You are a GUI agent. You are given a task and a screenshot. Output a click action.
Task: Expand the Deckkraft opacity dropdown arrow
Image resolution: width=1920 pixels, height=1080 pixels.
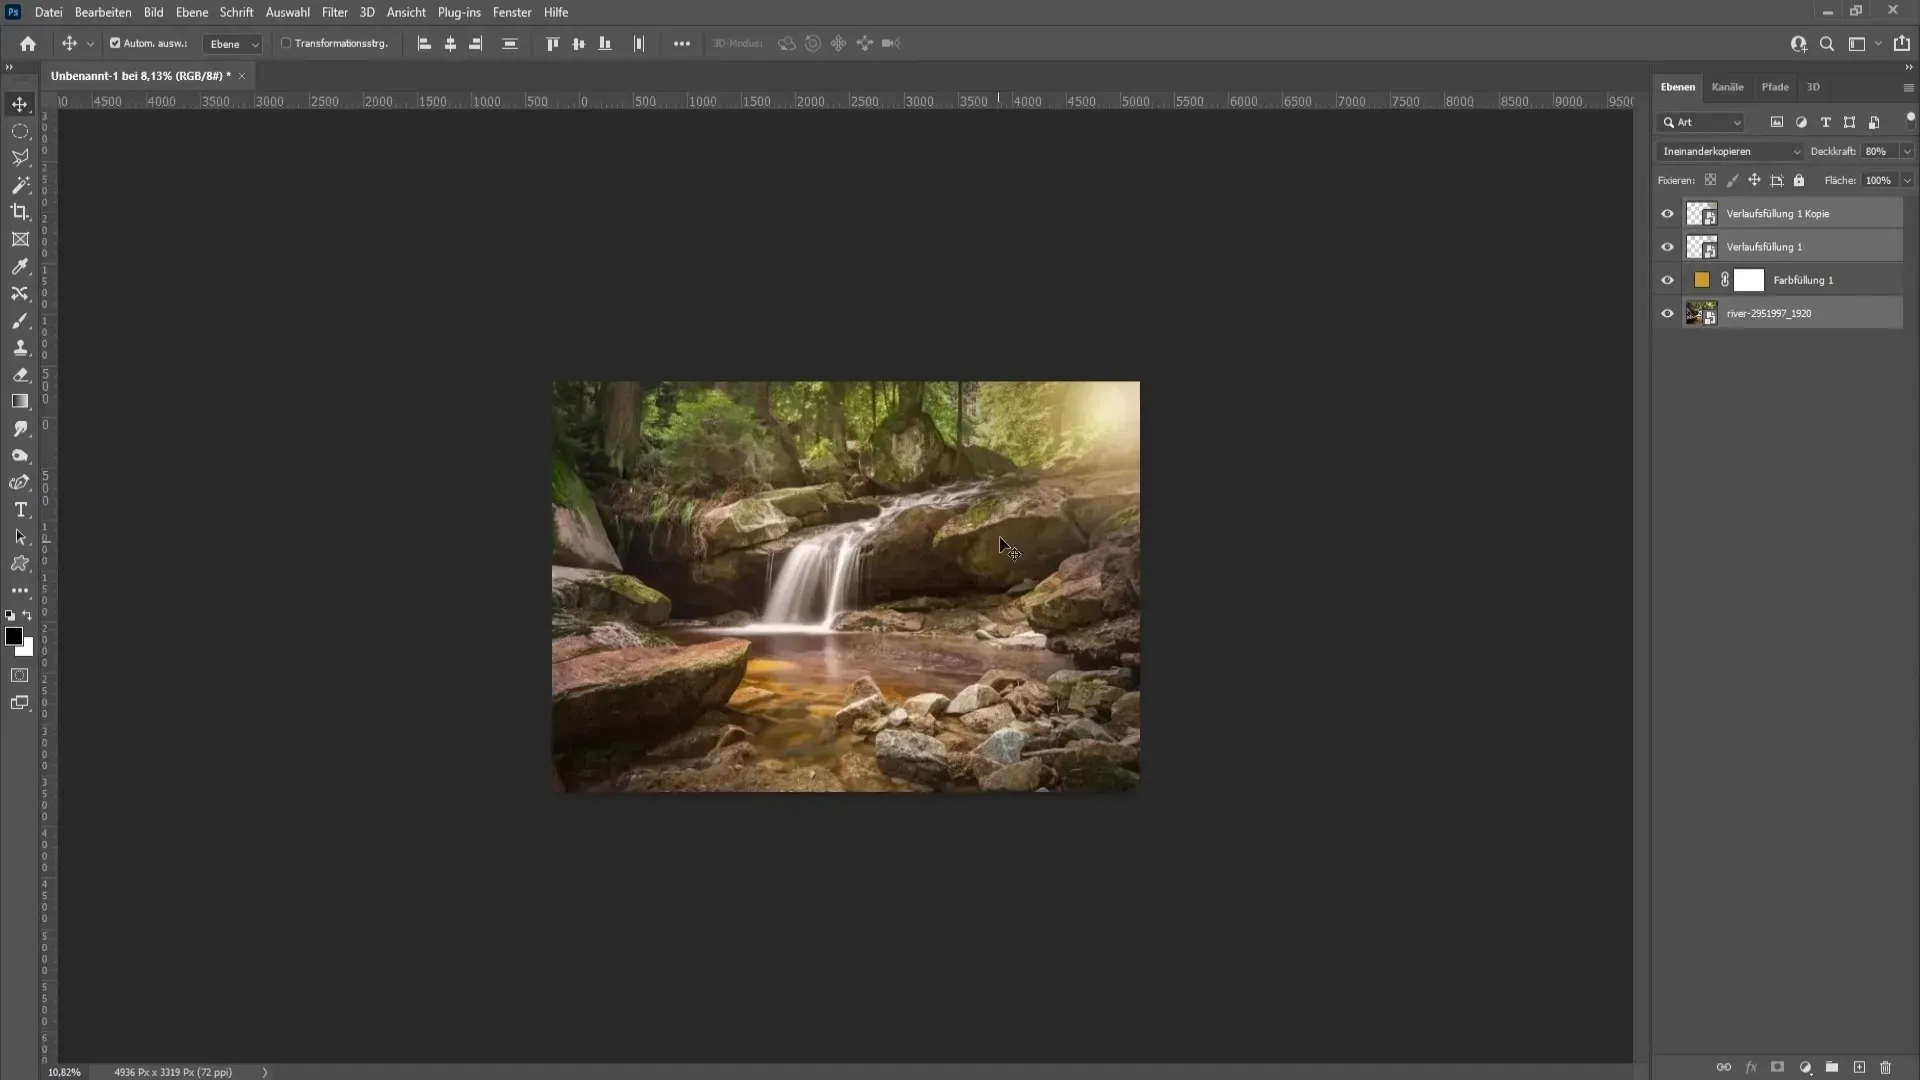pos(1907,152)
